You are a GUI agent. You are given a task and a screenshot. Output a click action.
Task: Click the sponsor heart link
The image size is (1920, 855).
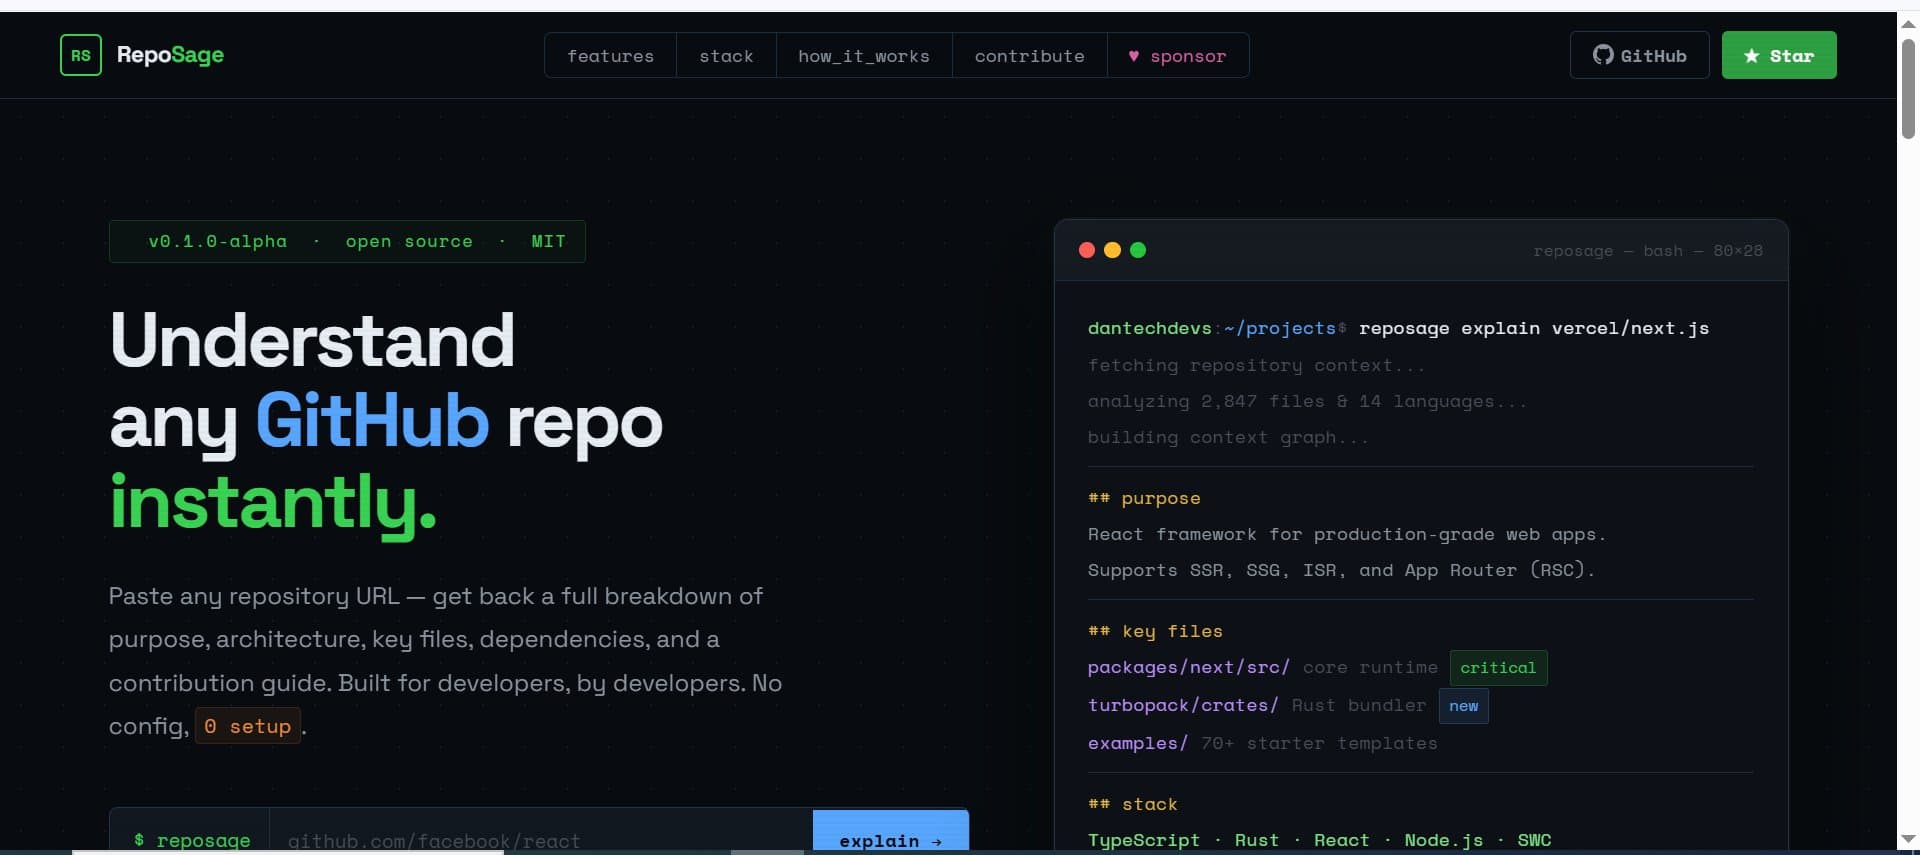pos(1177,56)
